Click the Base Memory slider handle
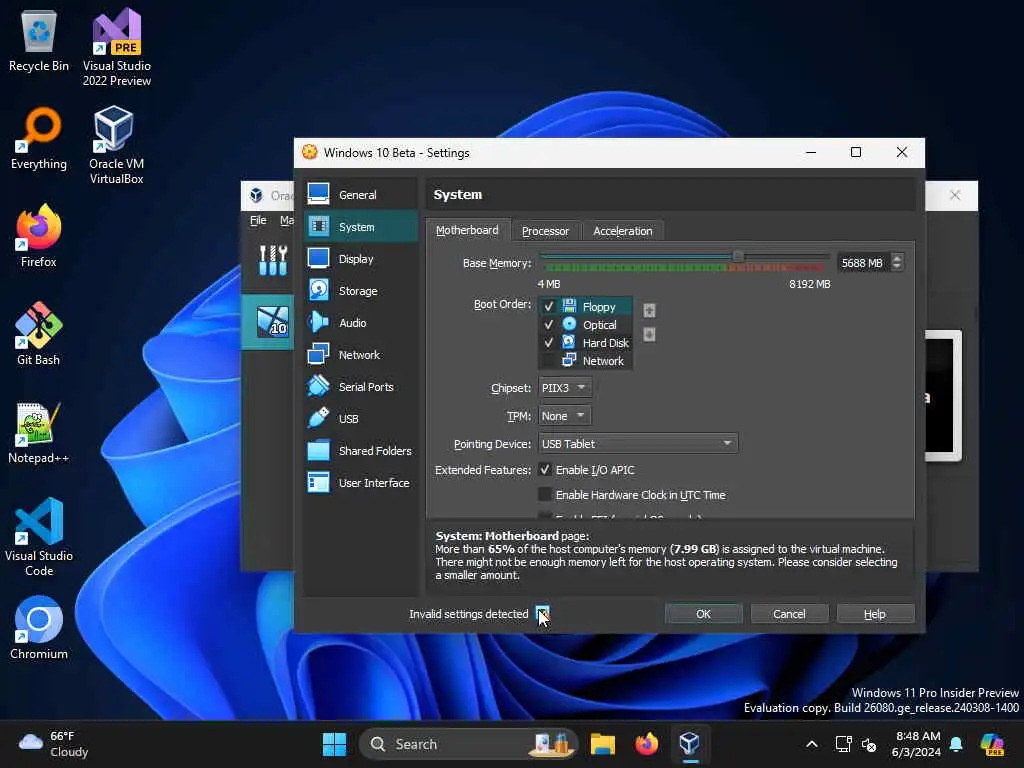Image resolution: width=1024 pixels, height=768 pixels. tap(738, 256)
